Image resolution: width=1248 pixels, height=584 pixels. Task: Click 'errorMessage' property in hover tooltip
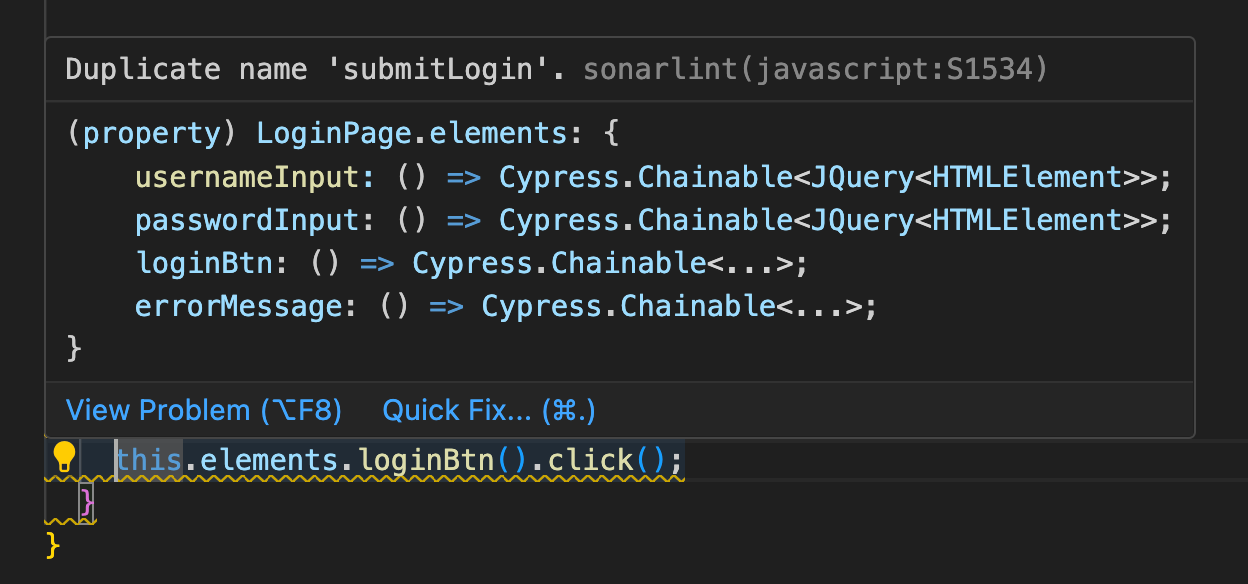238,306
